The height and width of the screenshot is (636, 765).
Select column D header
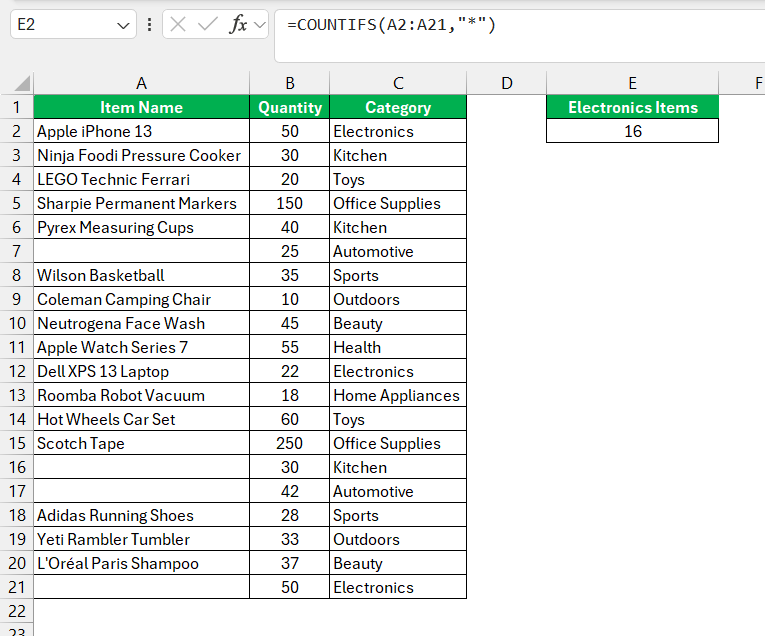click(507, 83)
